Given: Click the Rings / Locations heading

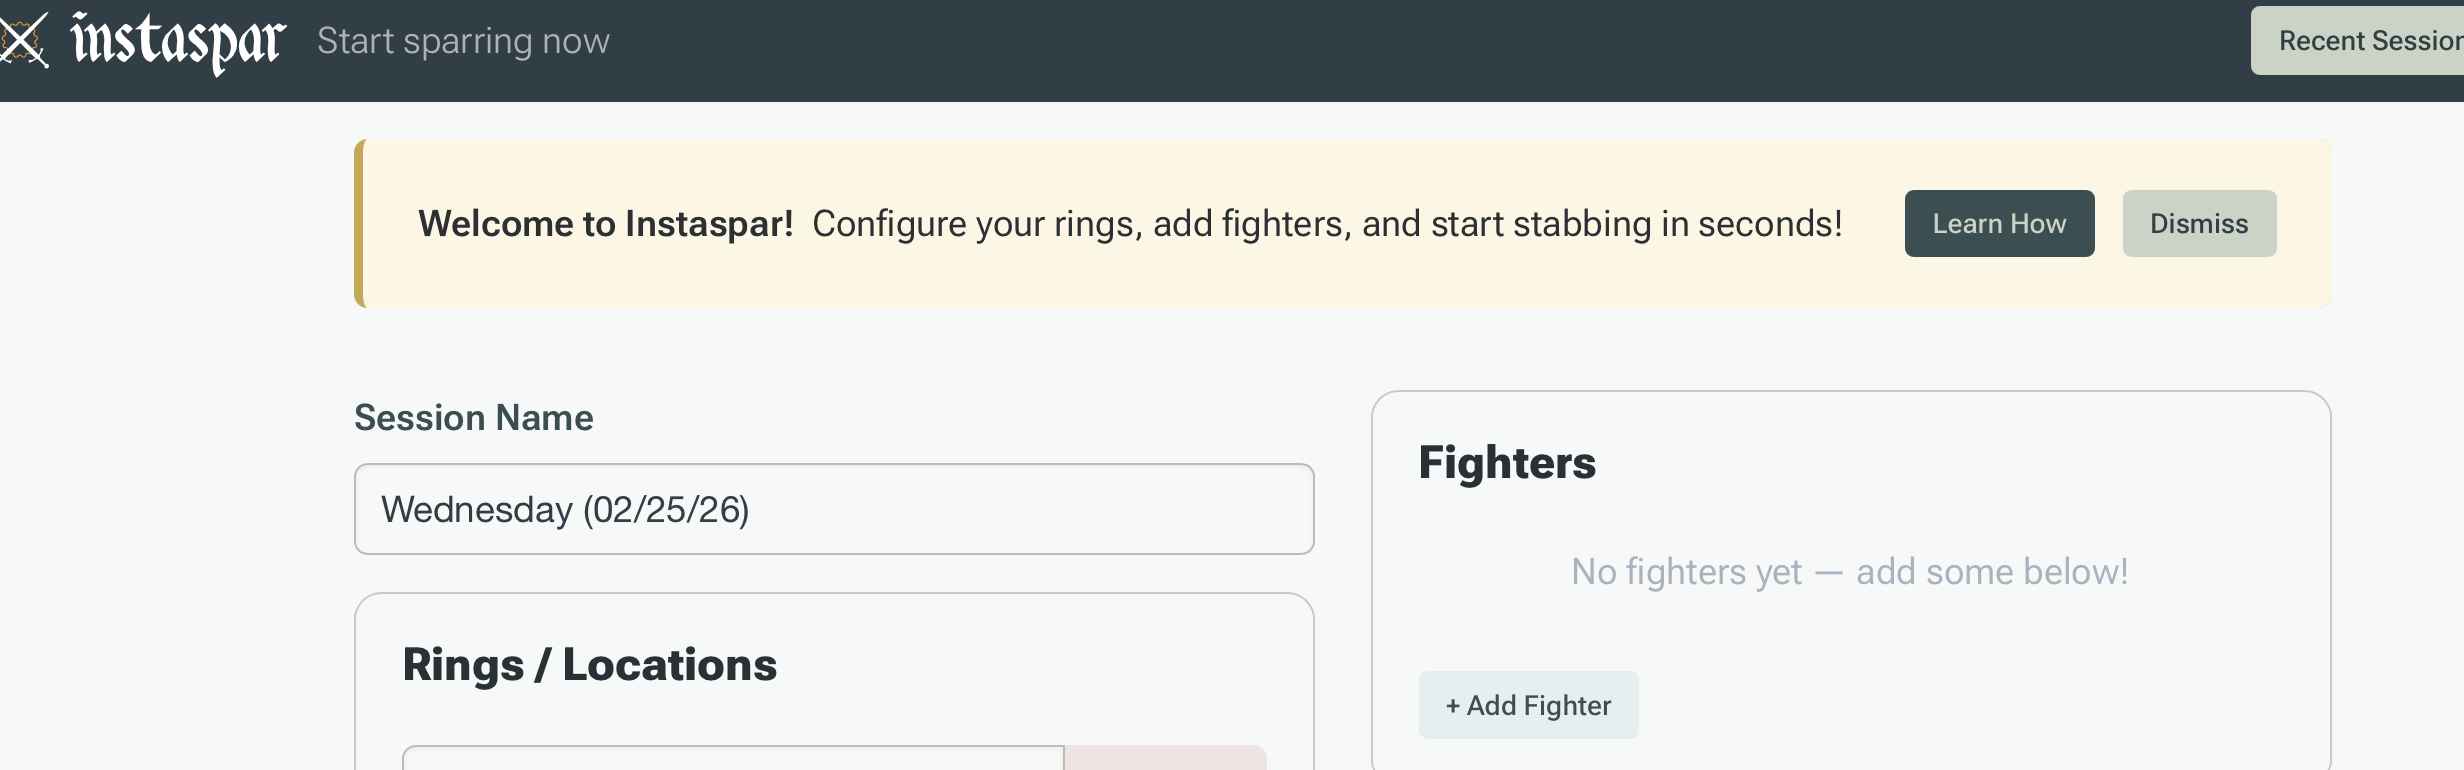Looking at the screenshot, I should [x=589, y=665].
